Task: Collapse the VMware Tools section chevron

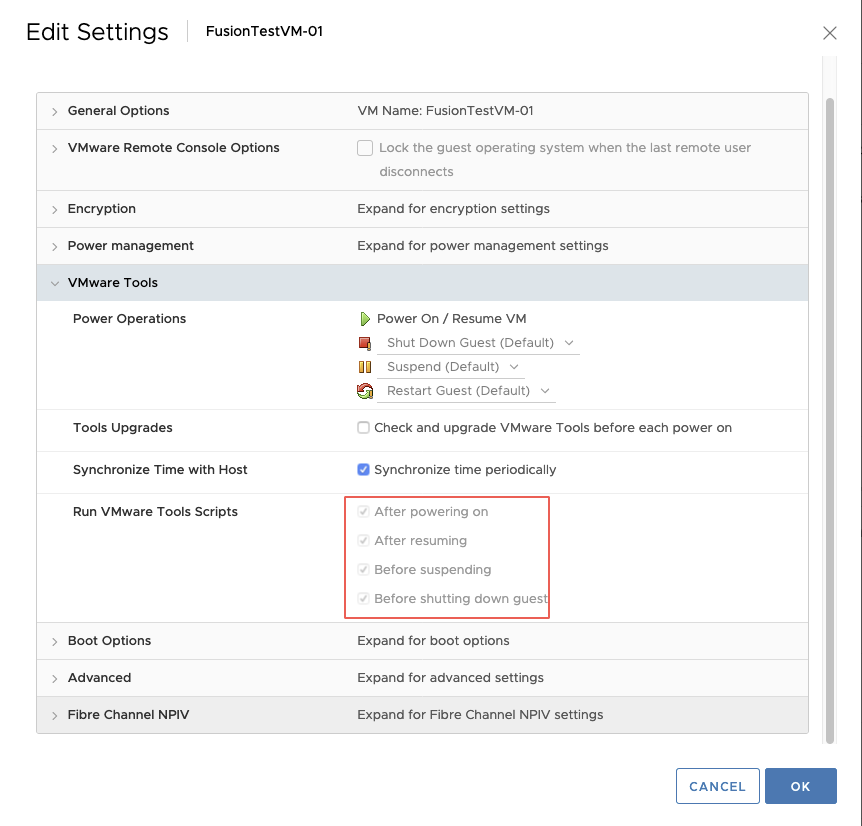Action: point(54,284)
